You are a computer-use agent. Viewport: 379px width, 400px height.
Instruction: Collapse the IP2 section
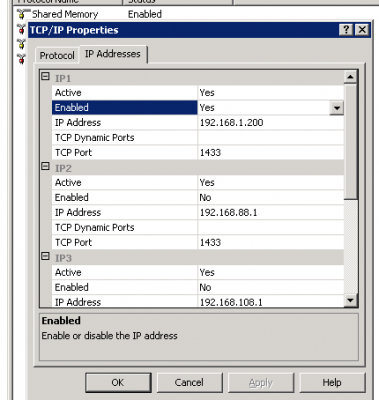tap(45, 166)
